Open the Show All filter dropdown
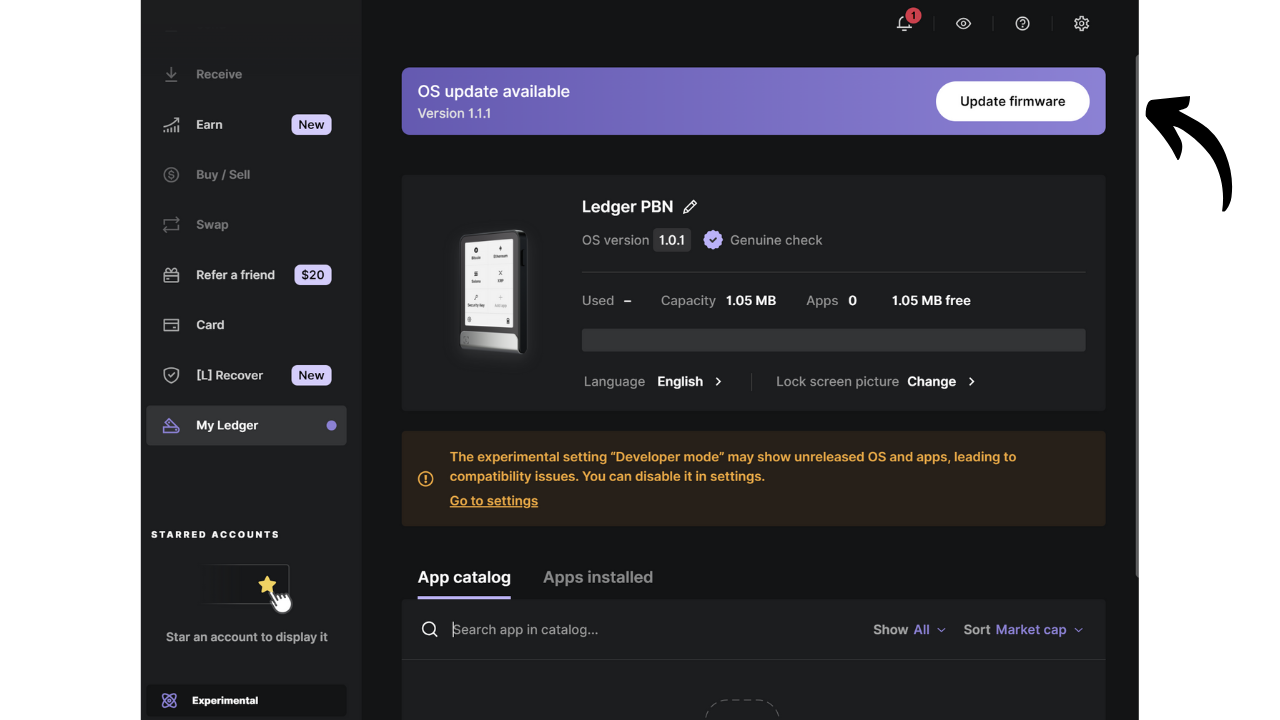 click(928, 629)
